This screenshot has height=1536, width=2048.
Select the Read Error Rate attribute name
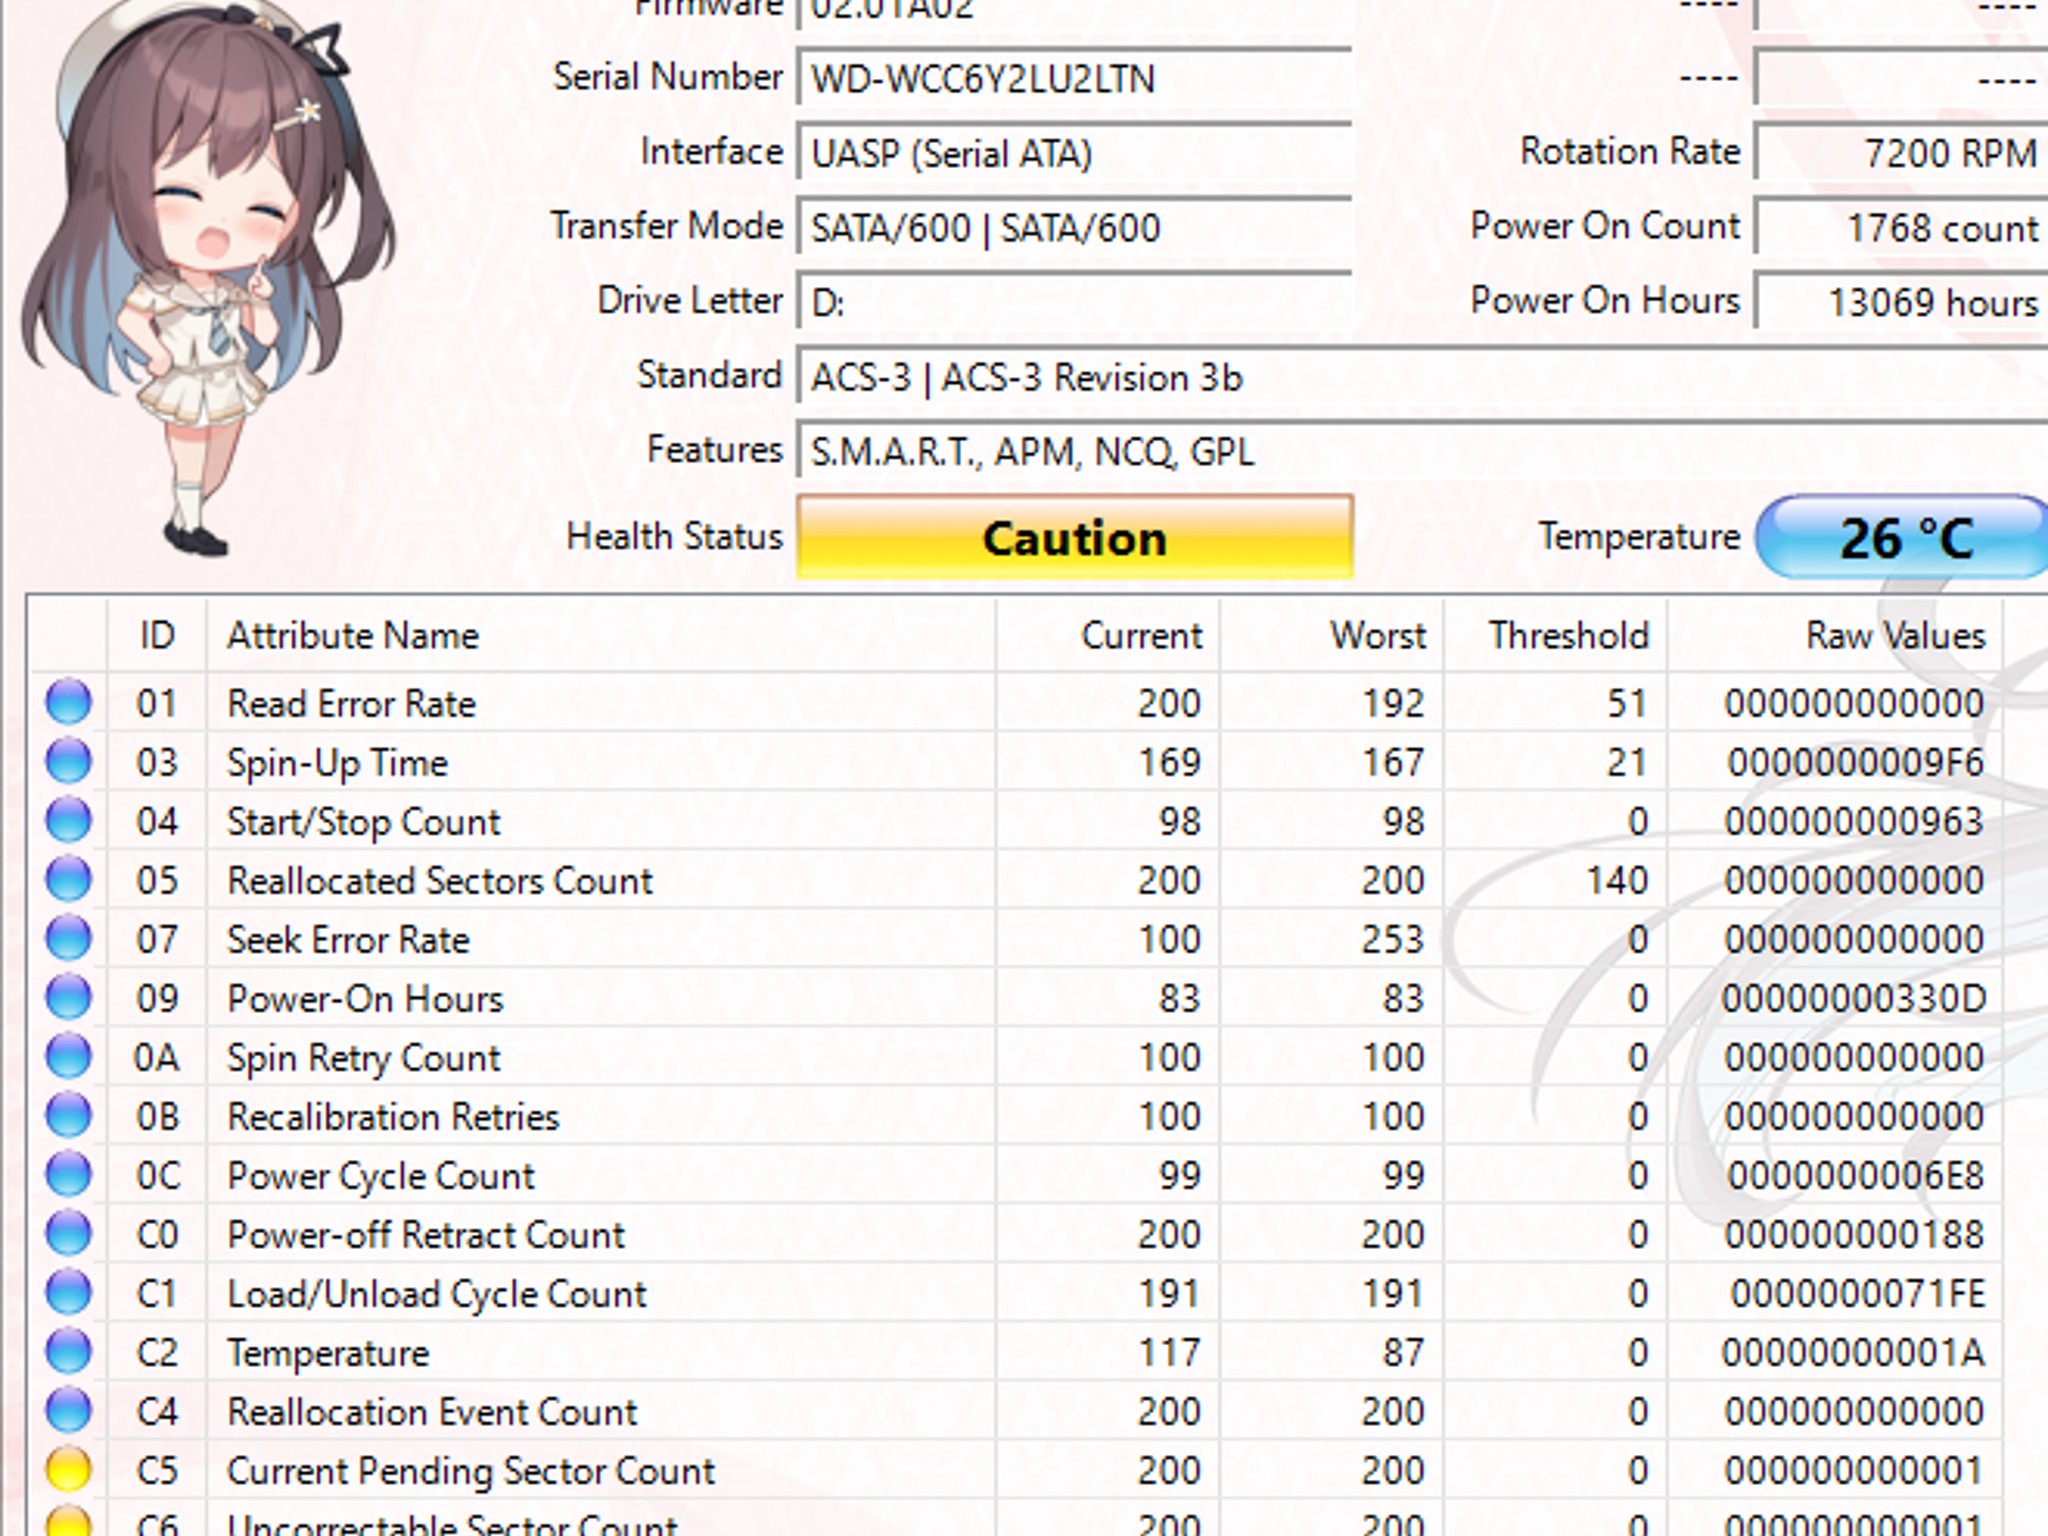(x=351, y=703)
